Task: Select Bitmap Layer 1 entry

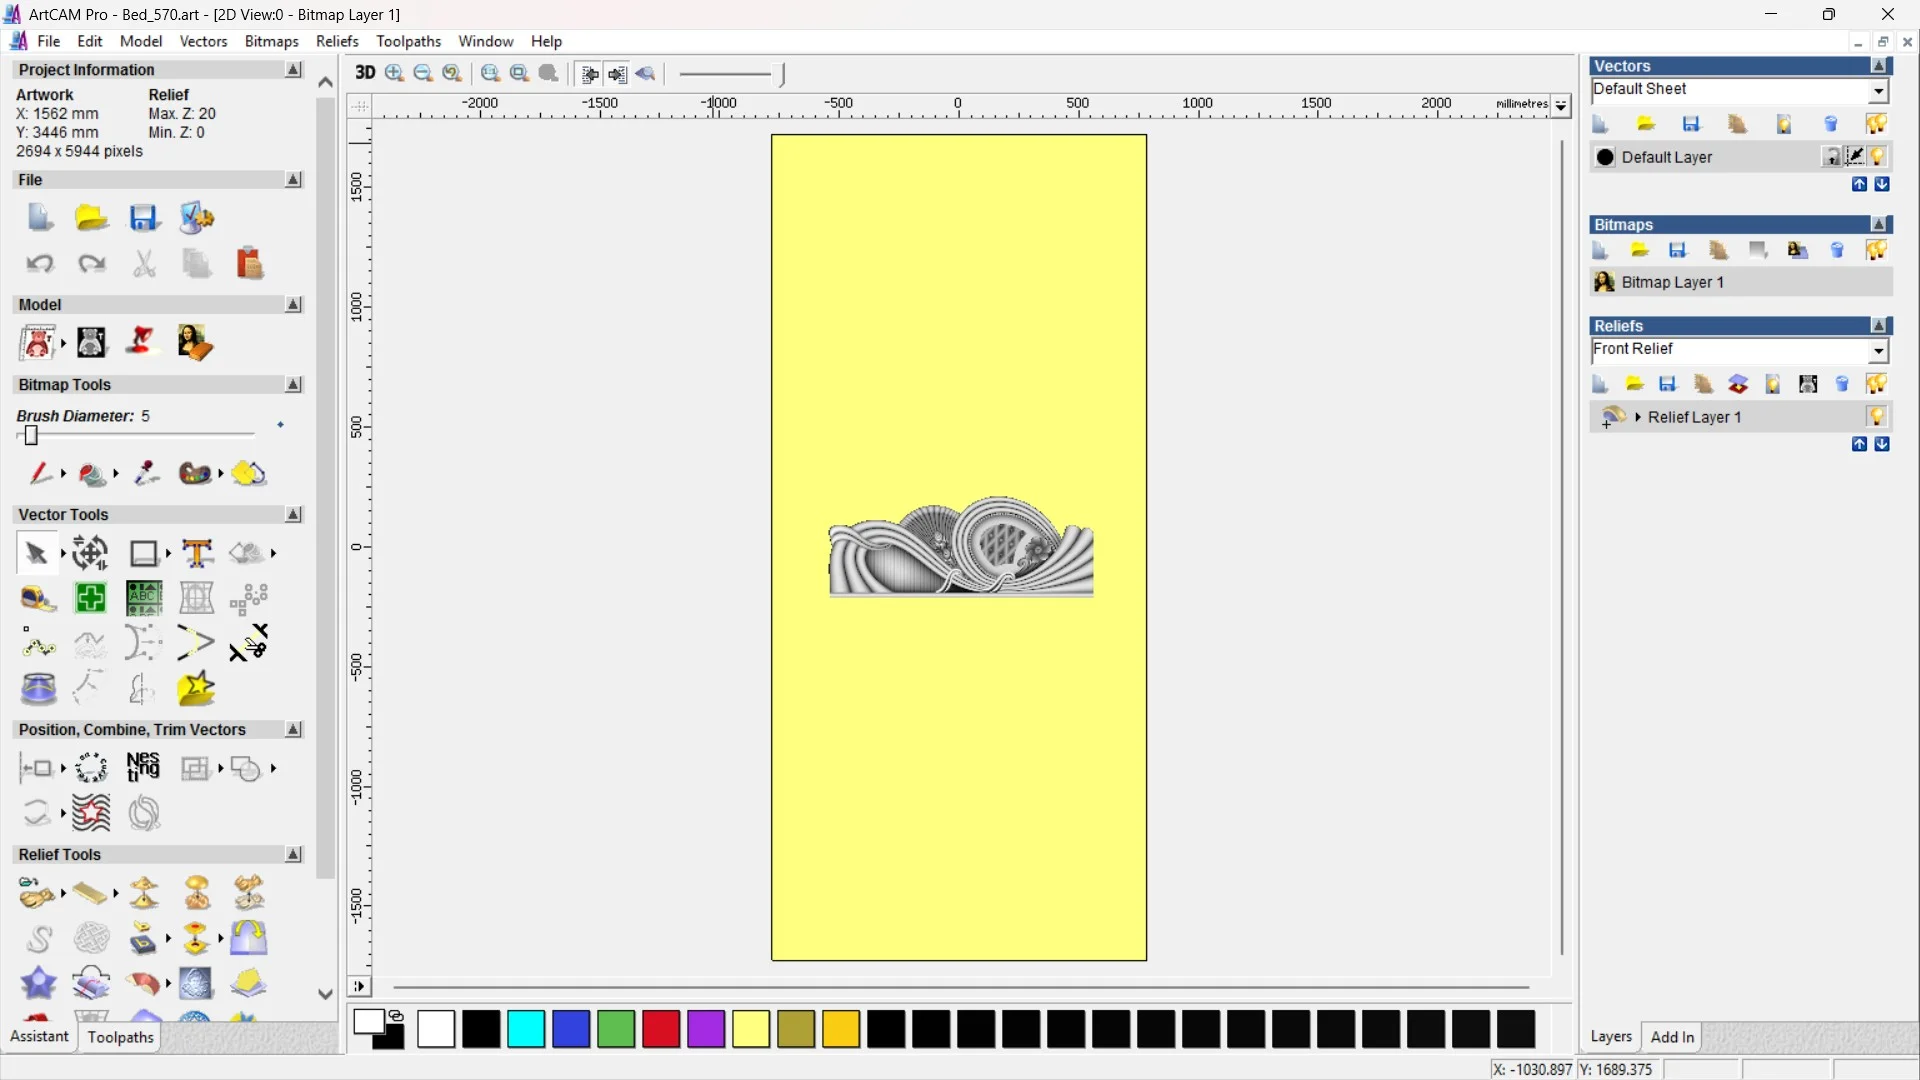Action: (x=1672, y=282)
